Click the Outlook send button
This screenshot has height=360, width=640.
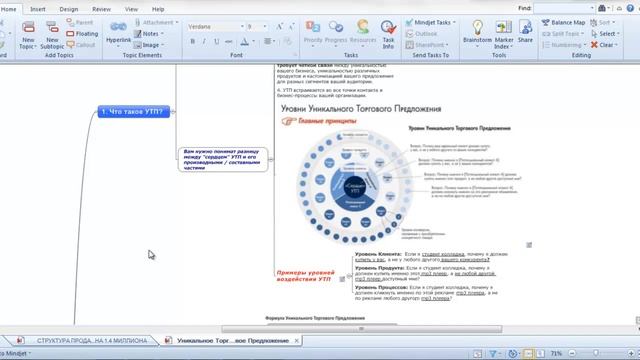click(421, 34)
